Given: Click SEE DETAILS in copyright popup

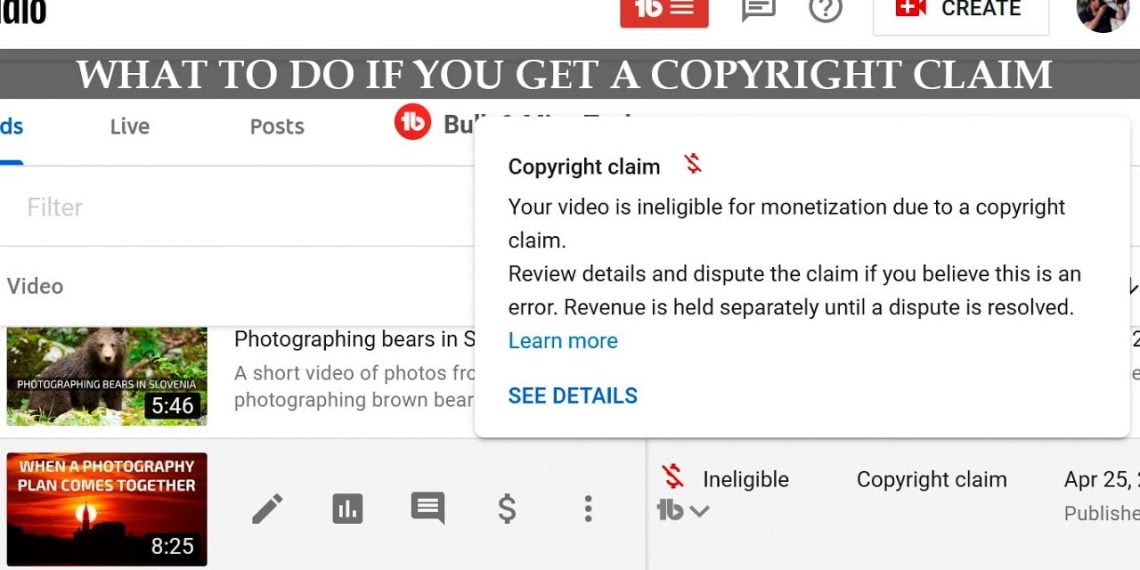Looking at the screenshot, I should click(573, 396).
